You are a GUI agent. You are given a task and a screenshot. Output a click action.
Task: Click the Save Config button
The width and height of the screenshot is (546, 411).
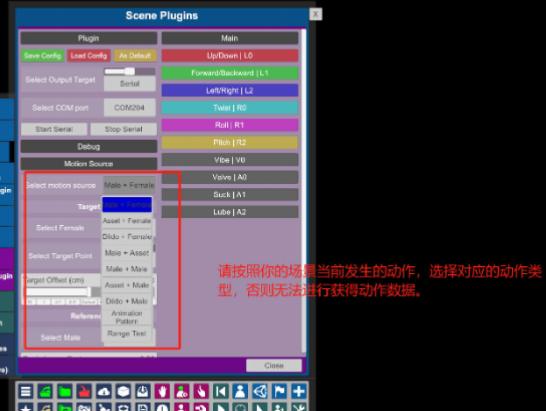[42, 56]
